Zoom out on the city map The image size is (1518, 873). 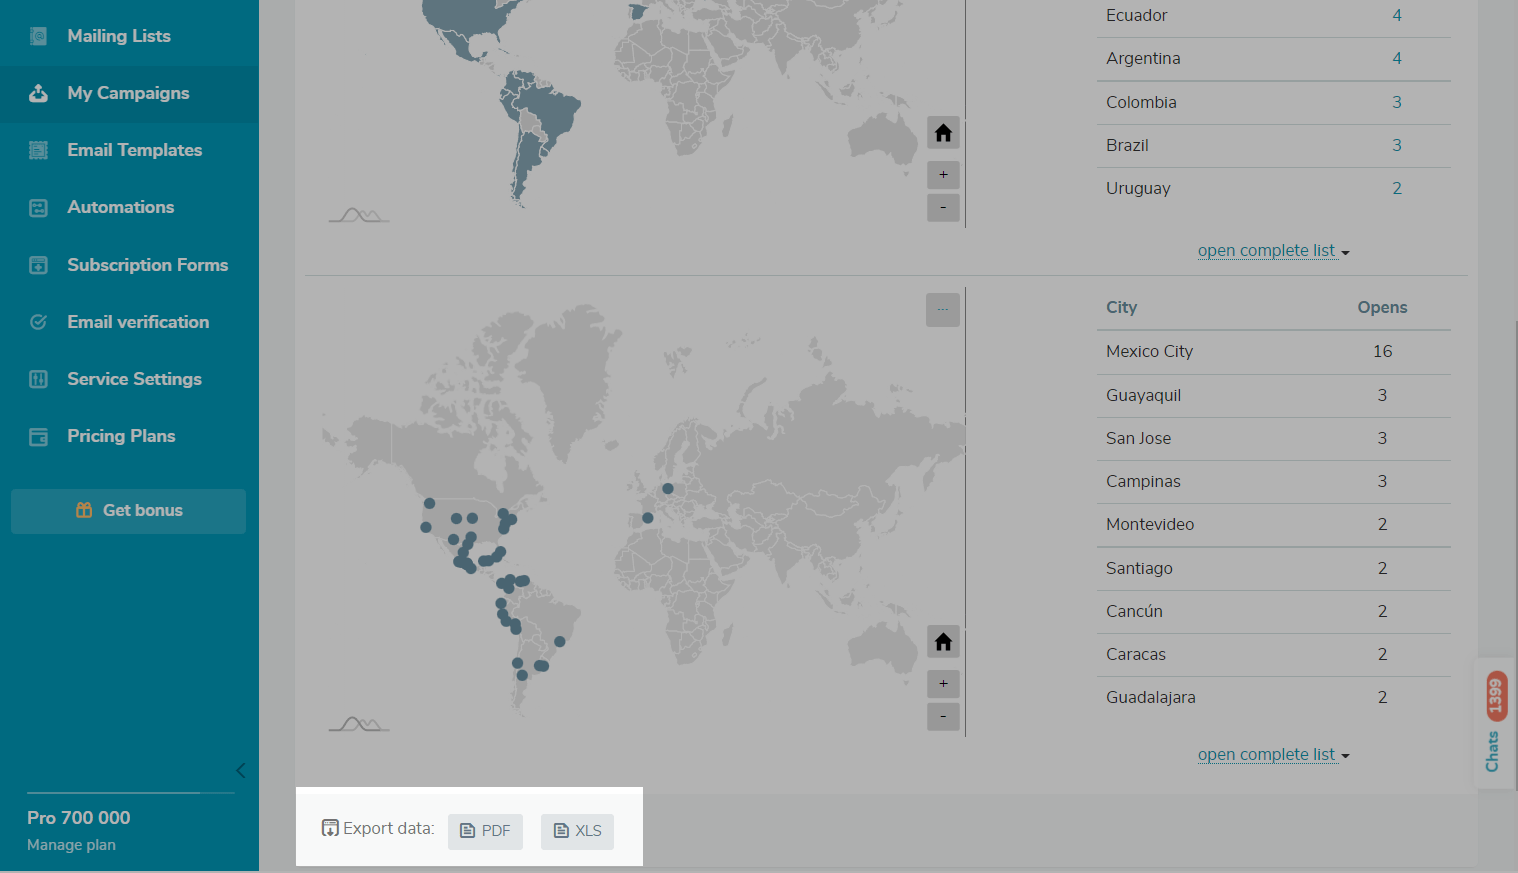[x=943, y=716]
